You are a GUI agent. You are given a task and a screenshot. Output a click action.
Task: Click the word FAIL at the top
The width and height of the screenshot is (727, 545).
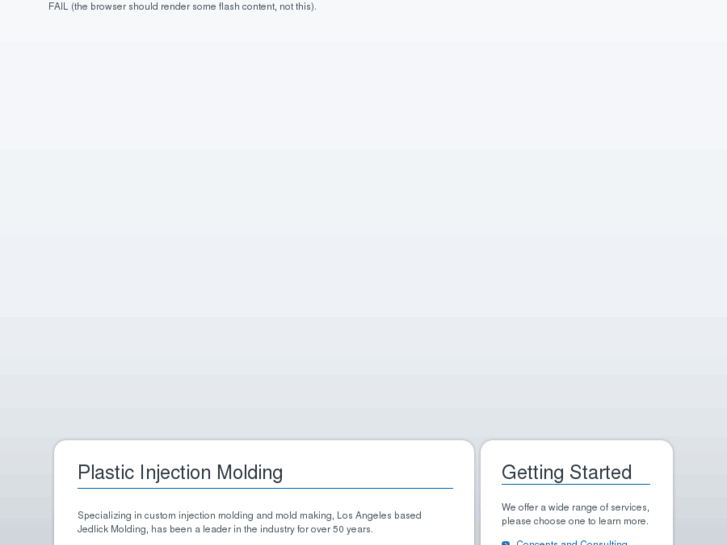58,6
